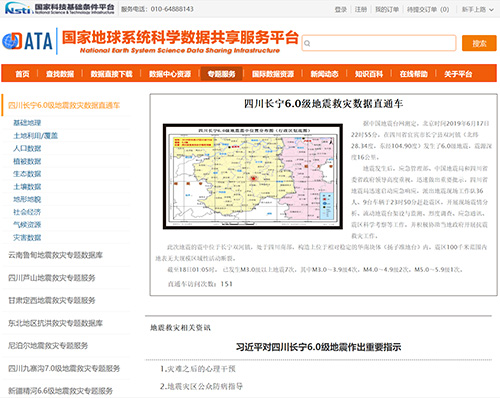This screenshot has width=500, height=398.
Task: Select 基础地理 in the sidebar
Action: tap(27, 123)
